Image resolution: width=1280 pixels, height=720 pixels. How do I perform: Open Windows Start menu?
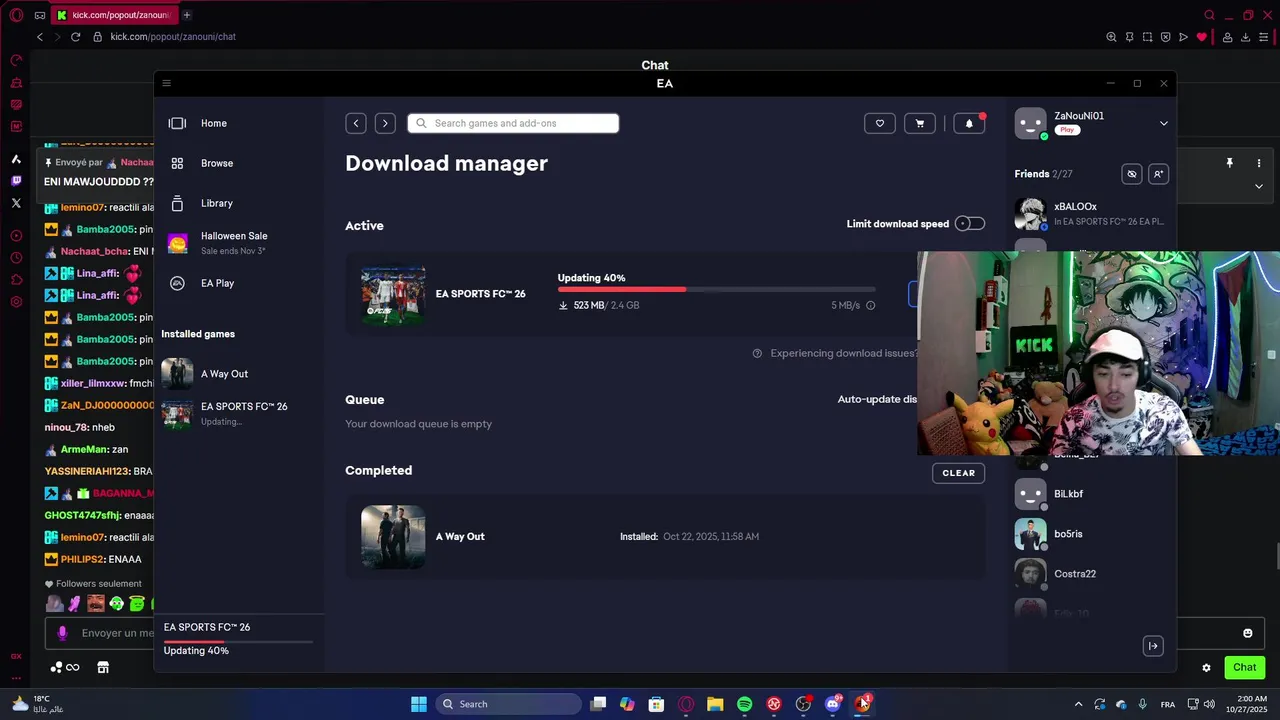pyautogui.click(x=419, y=704)
